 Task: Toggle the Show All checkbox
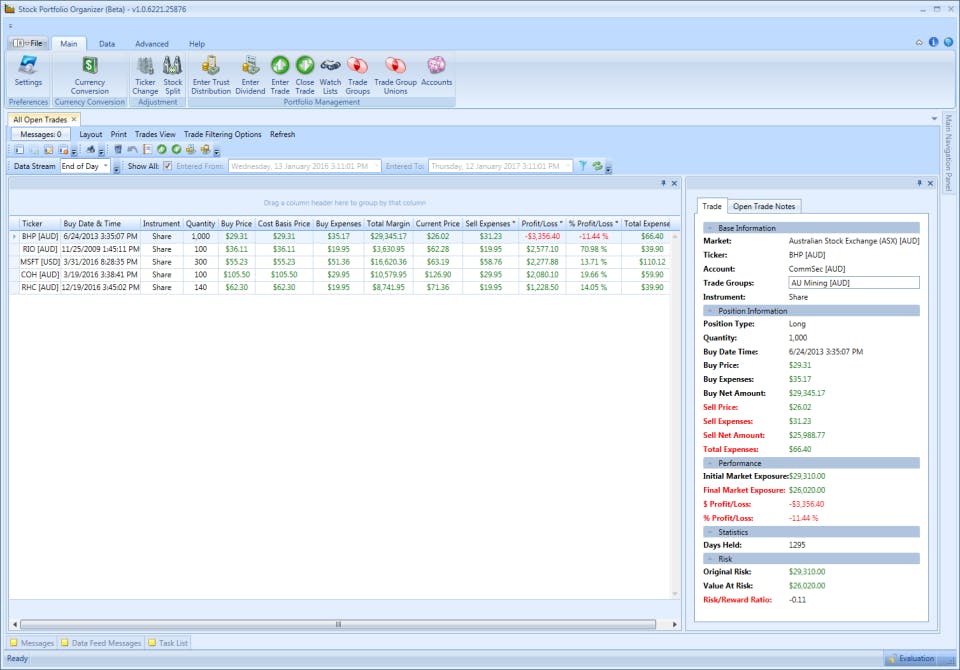pyautogui.click(x=168, y=166)
